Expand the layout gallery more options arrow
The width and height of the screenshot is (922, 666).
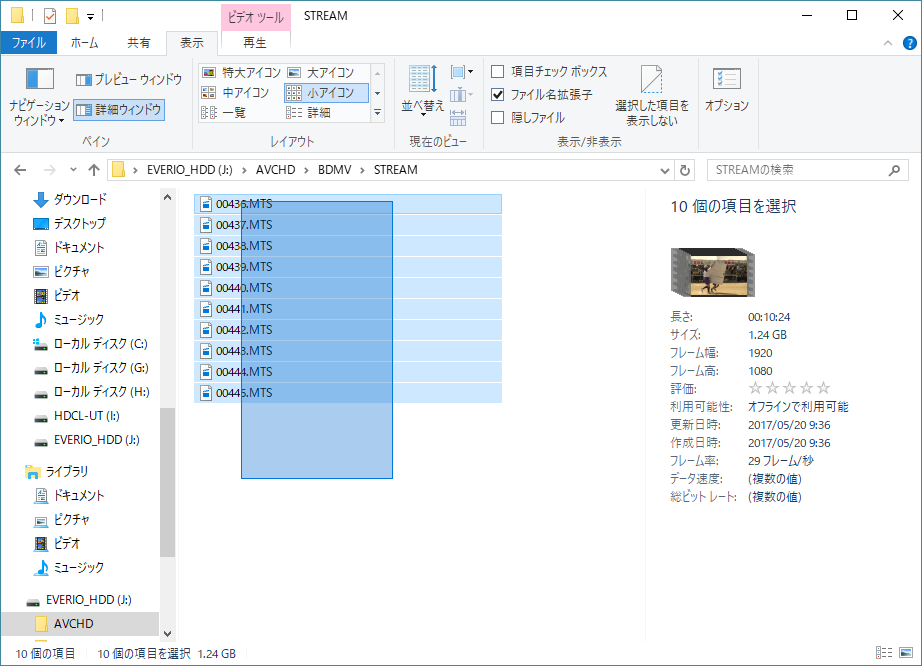[x=378, y=113]
